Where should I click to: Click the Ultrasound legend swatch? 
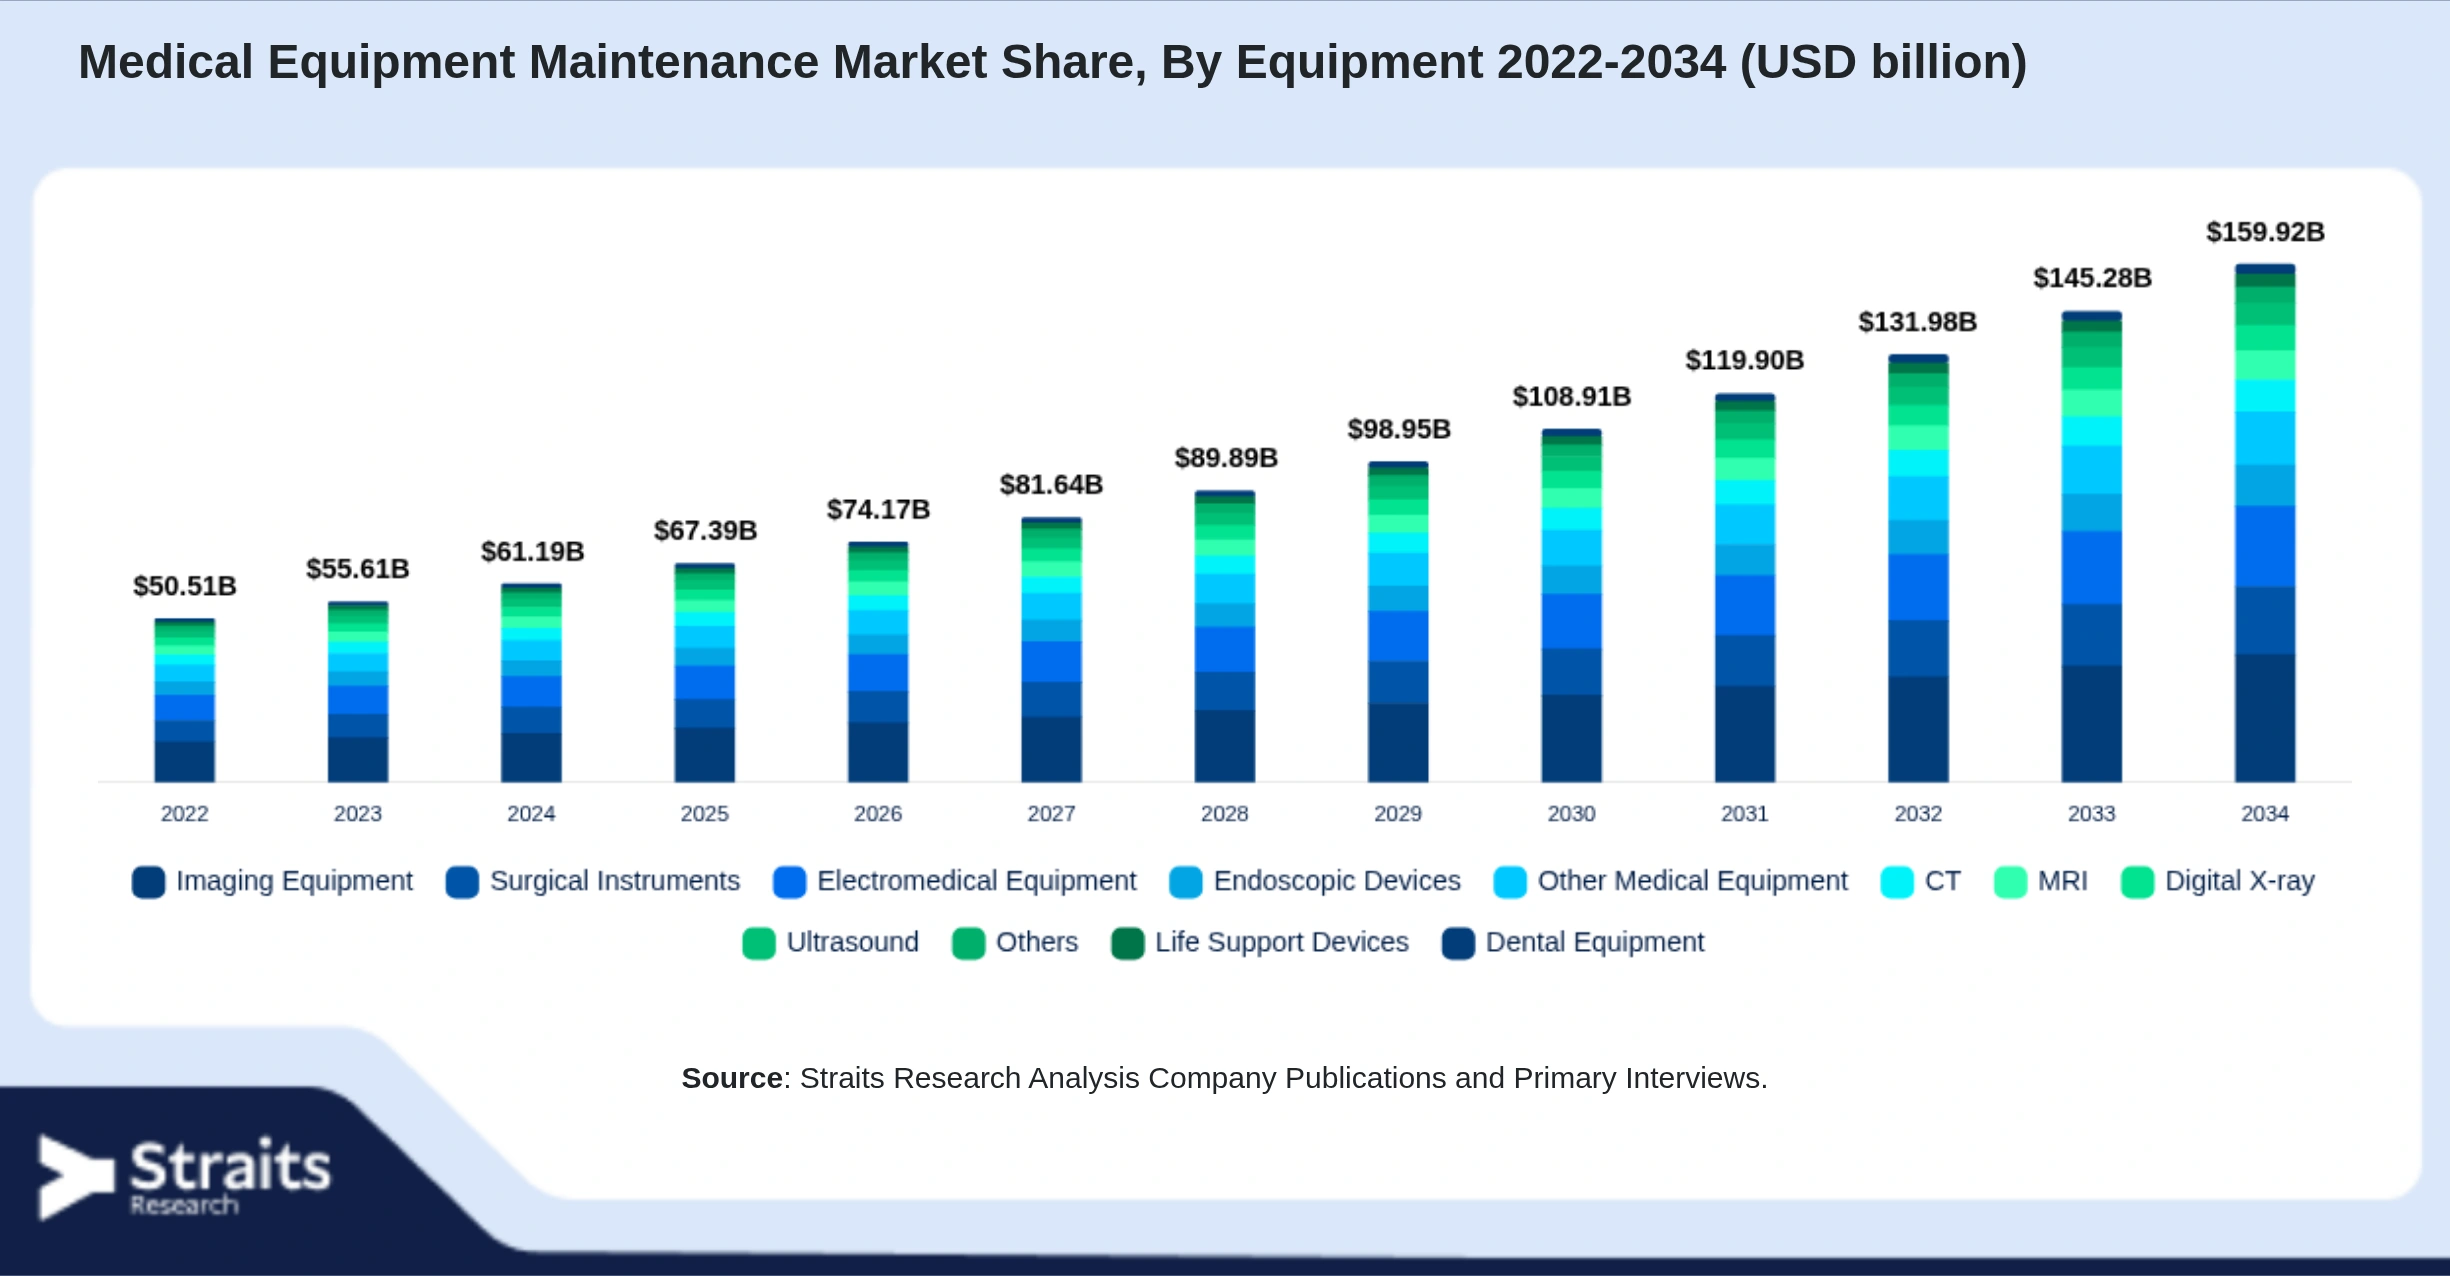click(x=759, y=943)
